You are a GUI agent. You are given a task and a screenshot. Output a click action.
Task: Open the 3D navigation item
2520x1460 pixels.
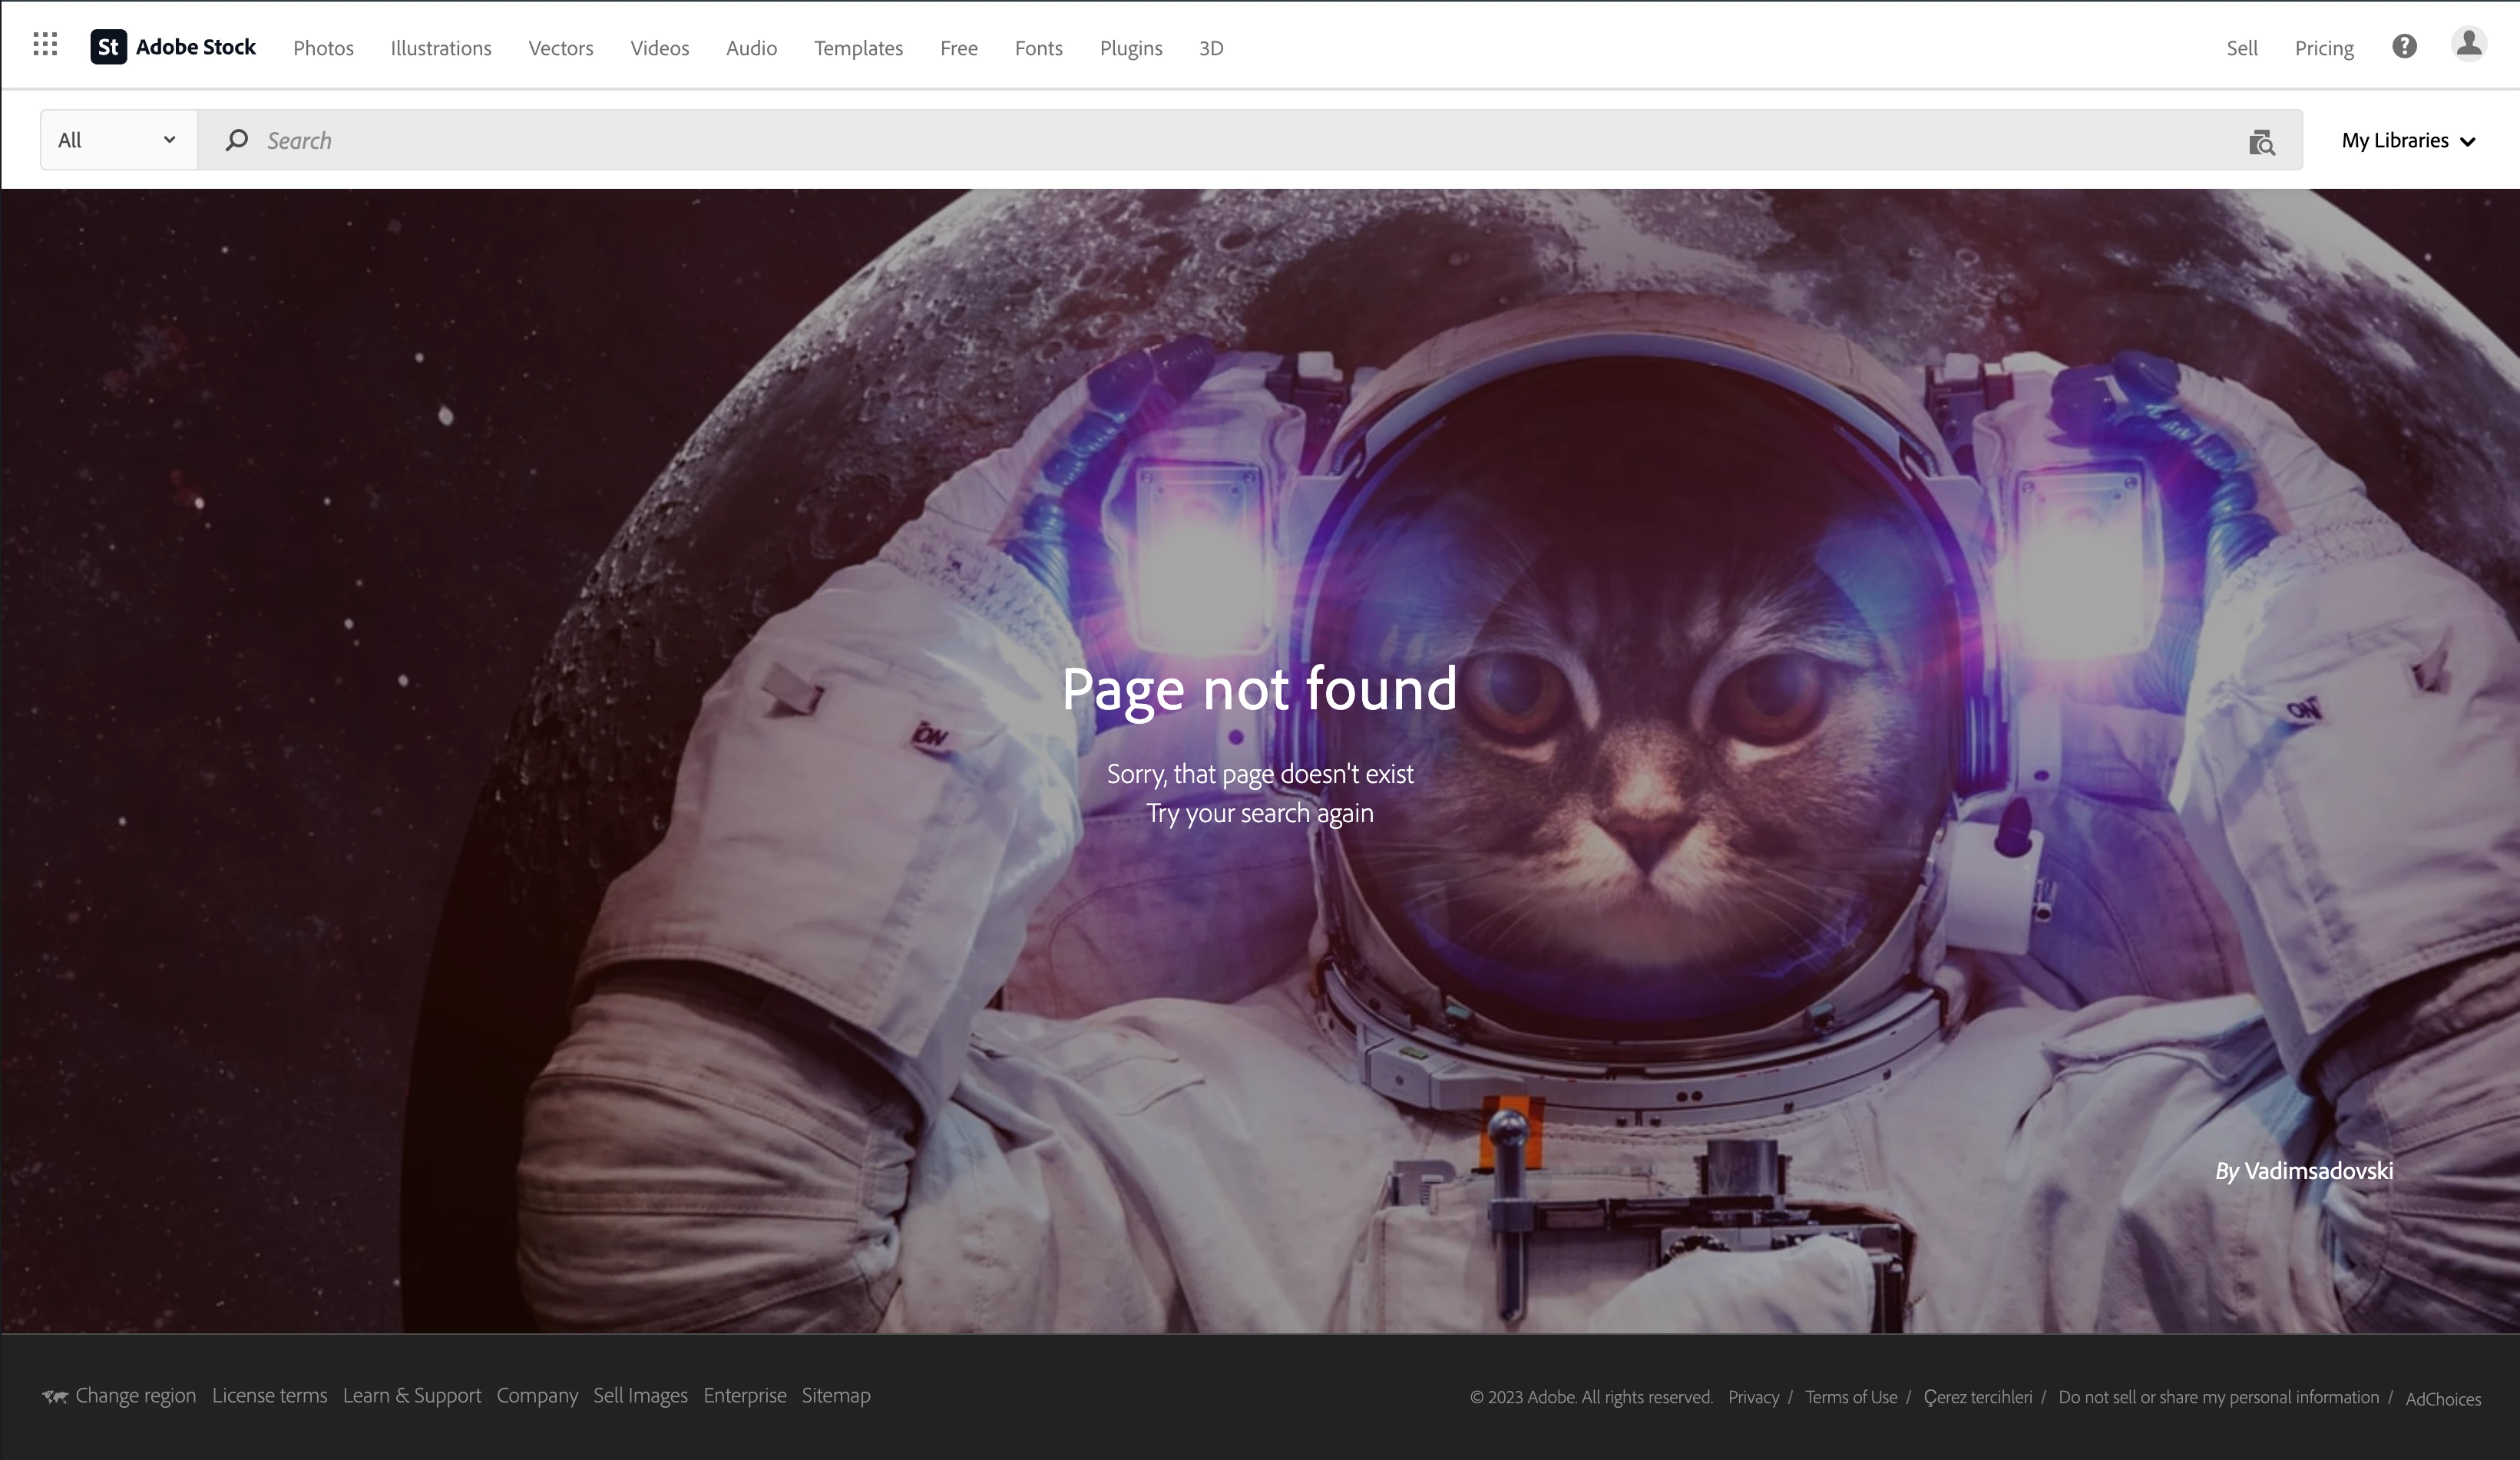click(x=1210, y=48)
